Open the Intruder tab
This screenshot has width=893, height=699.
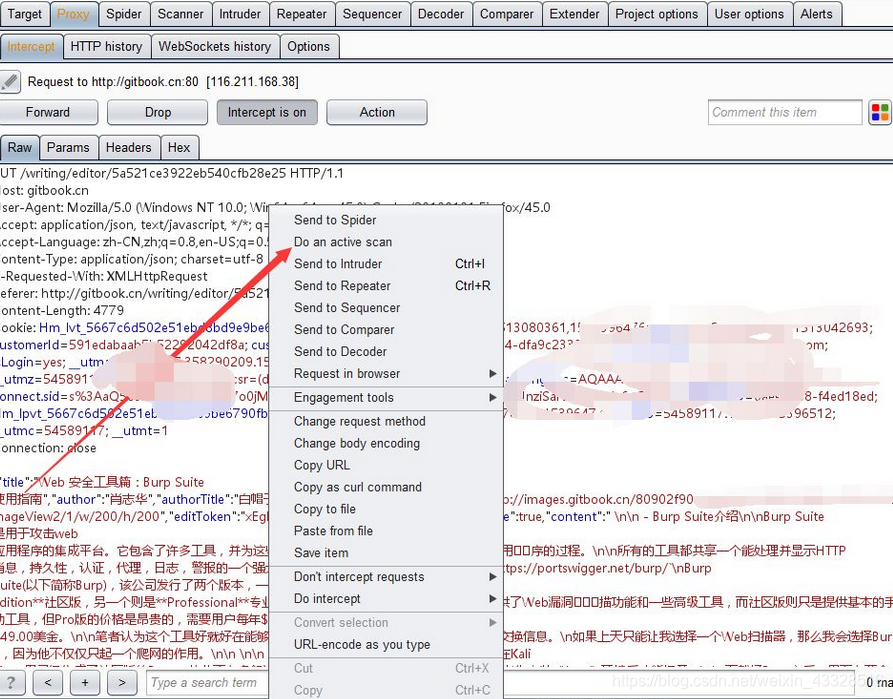tap(240, 14)
